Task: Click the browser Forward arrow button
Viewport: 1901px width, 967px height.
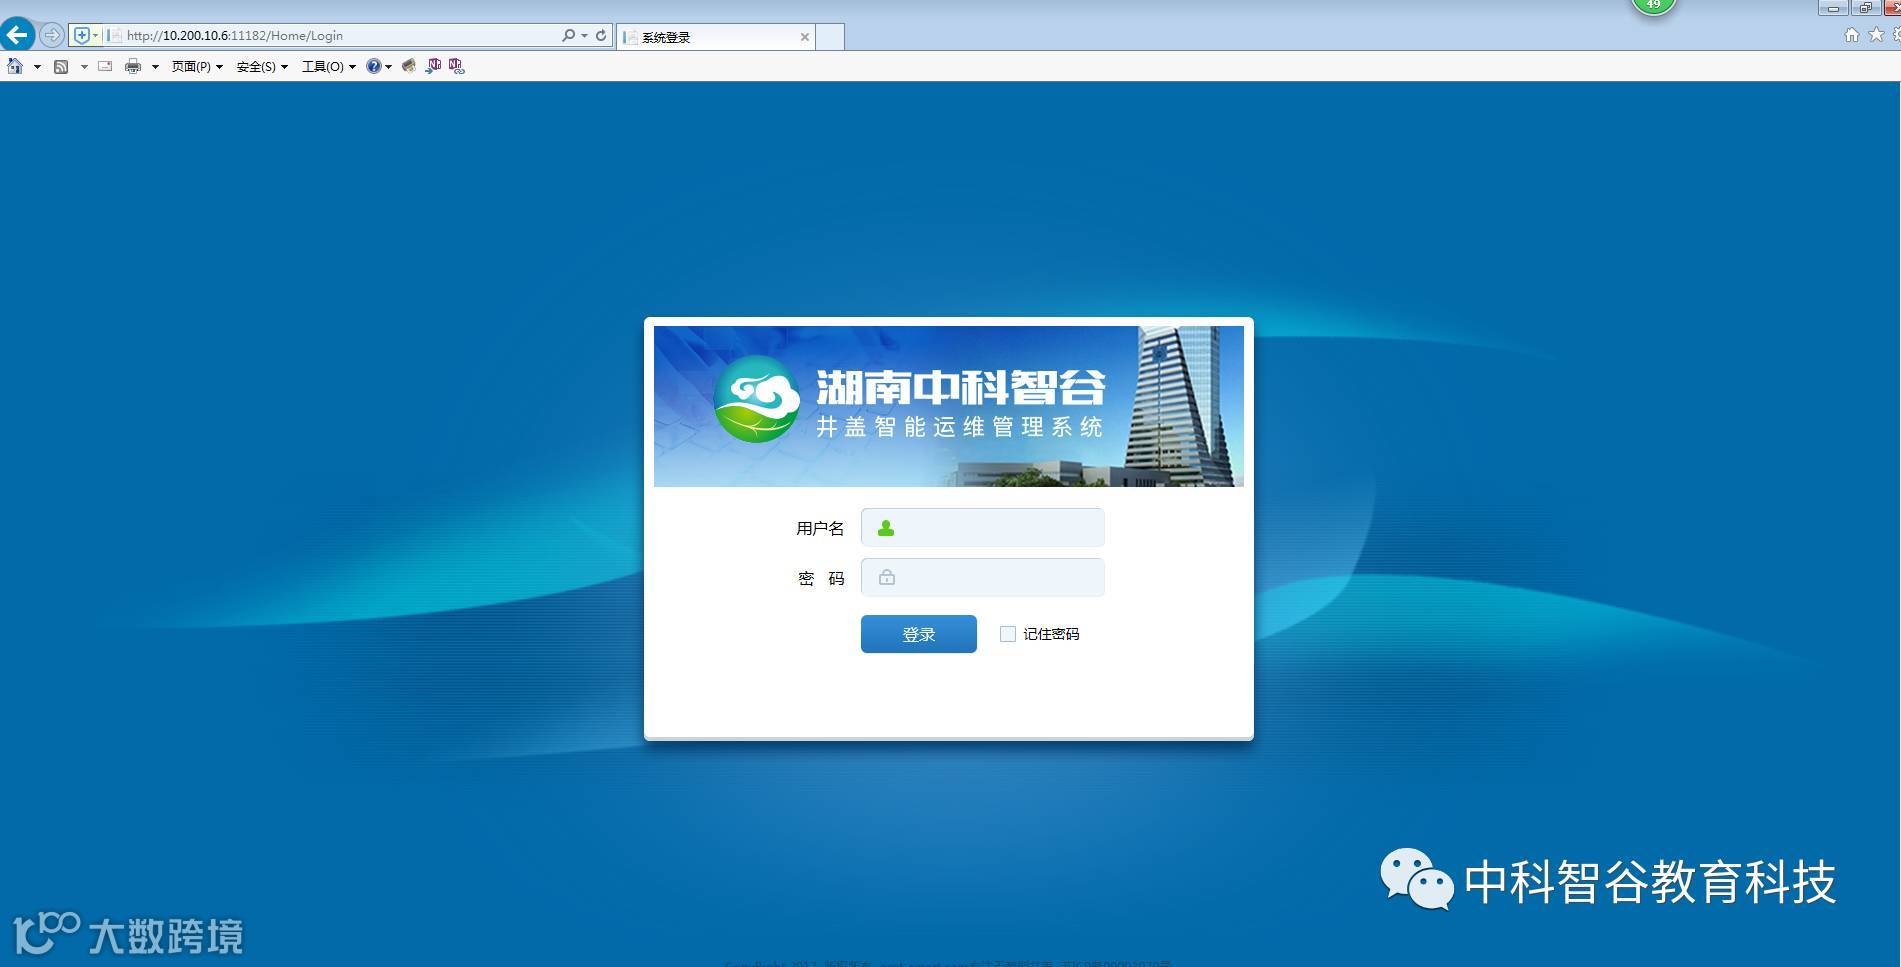Action: [52, 35]
